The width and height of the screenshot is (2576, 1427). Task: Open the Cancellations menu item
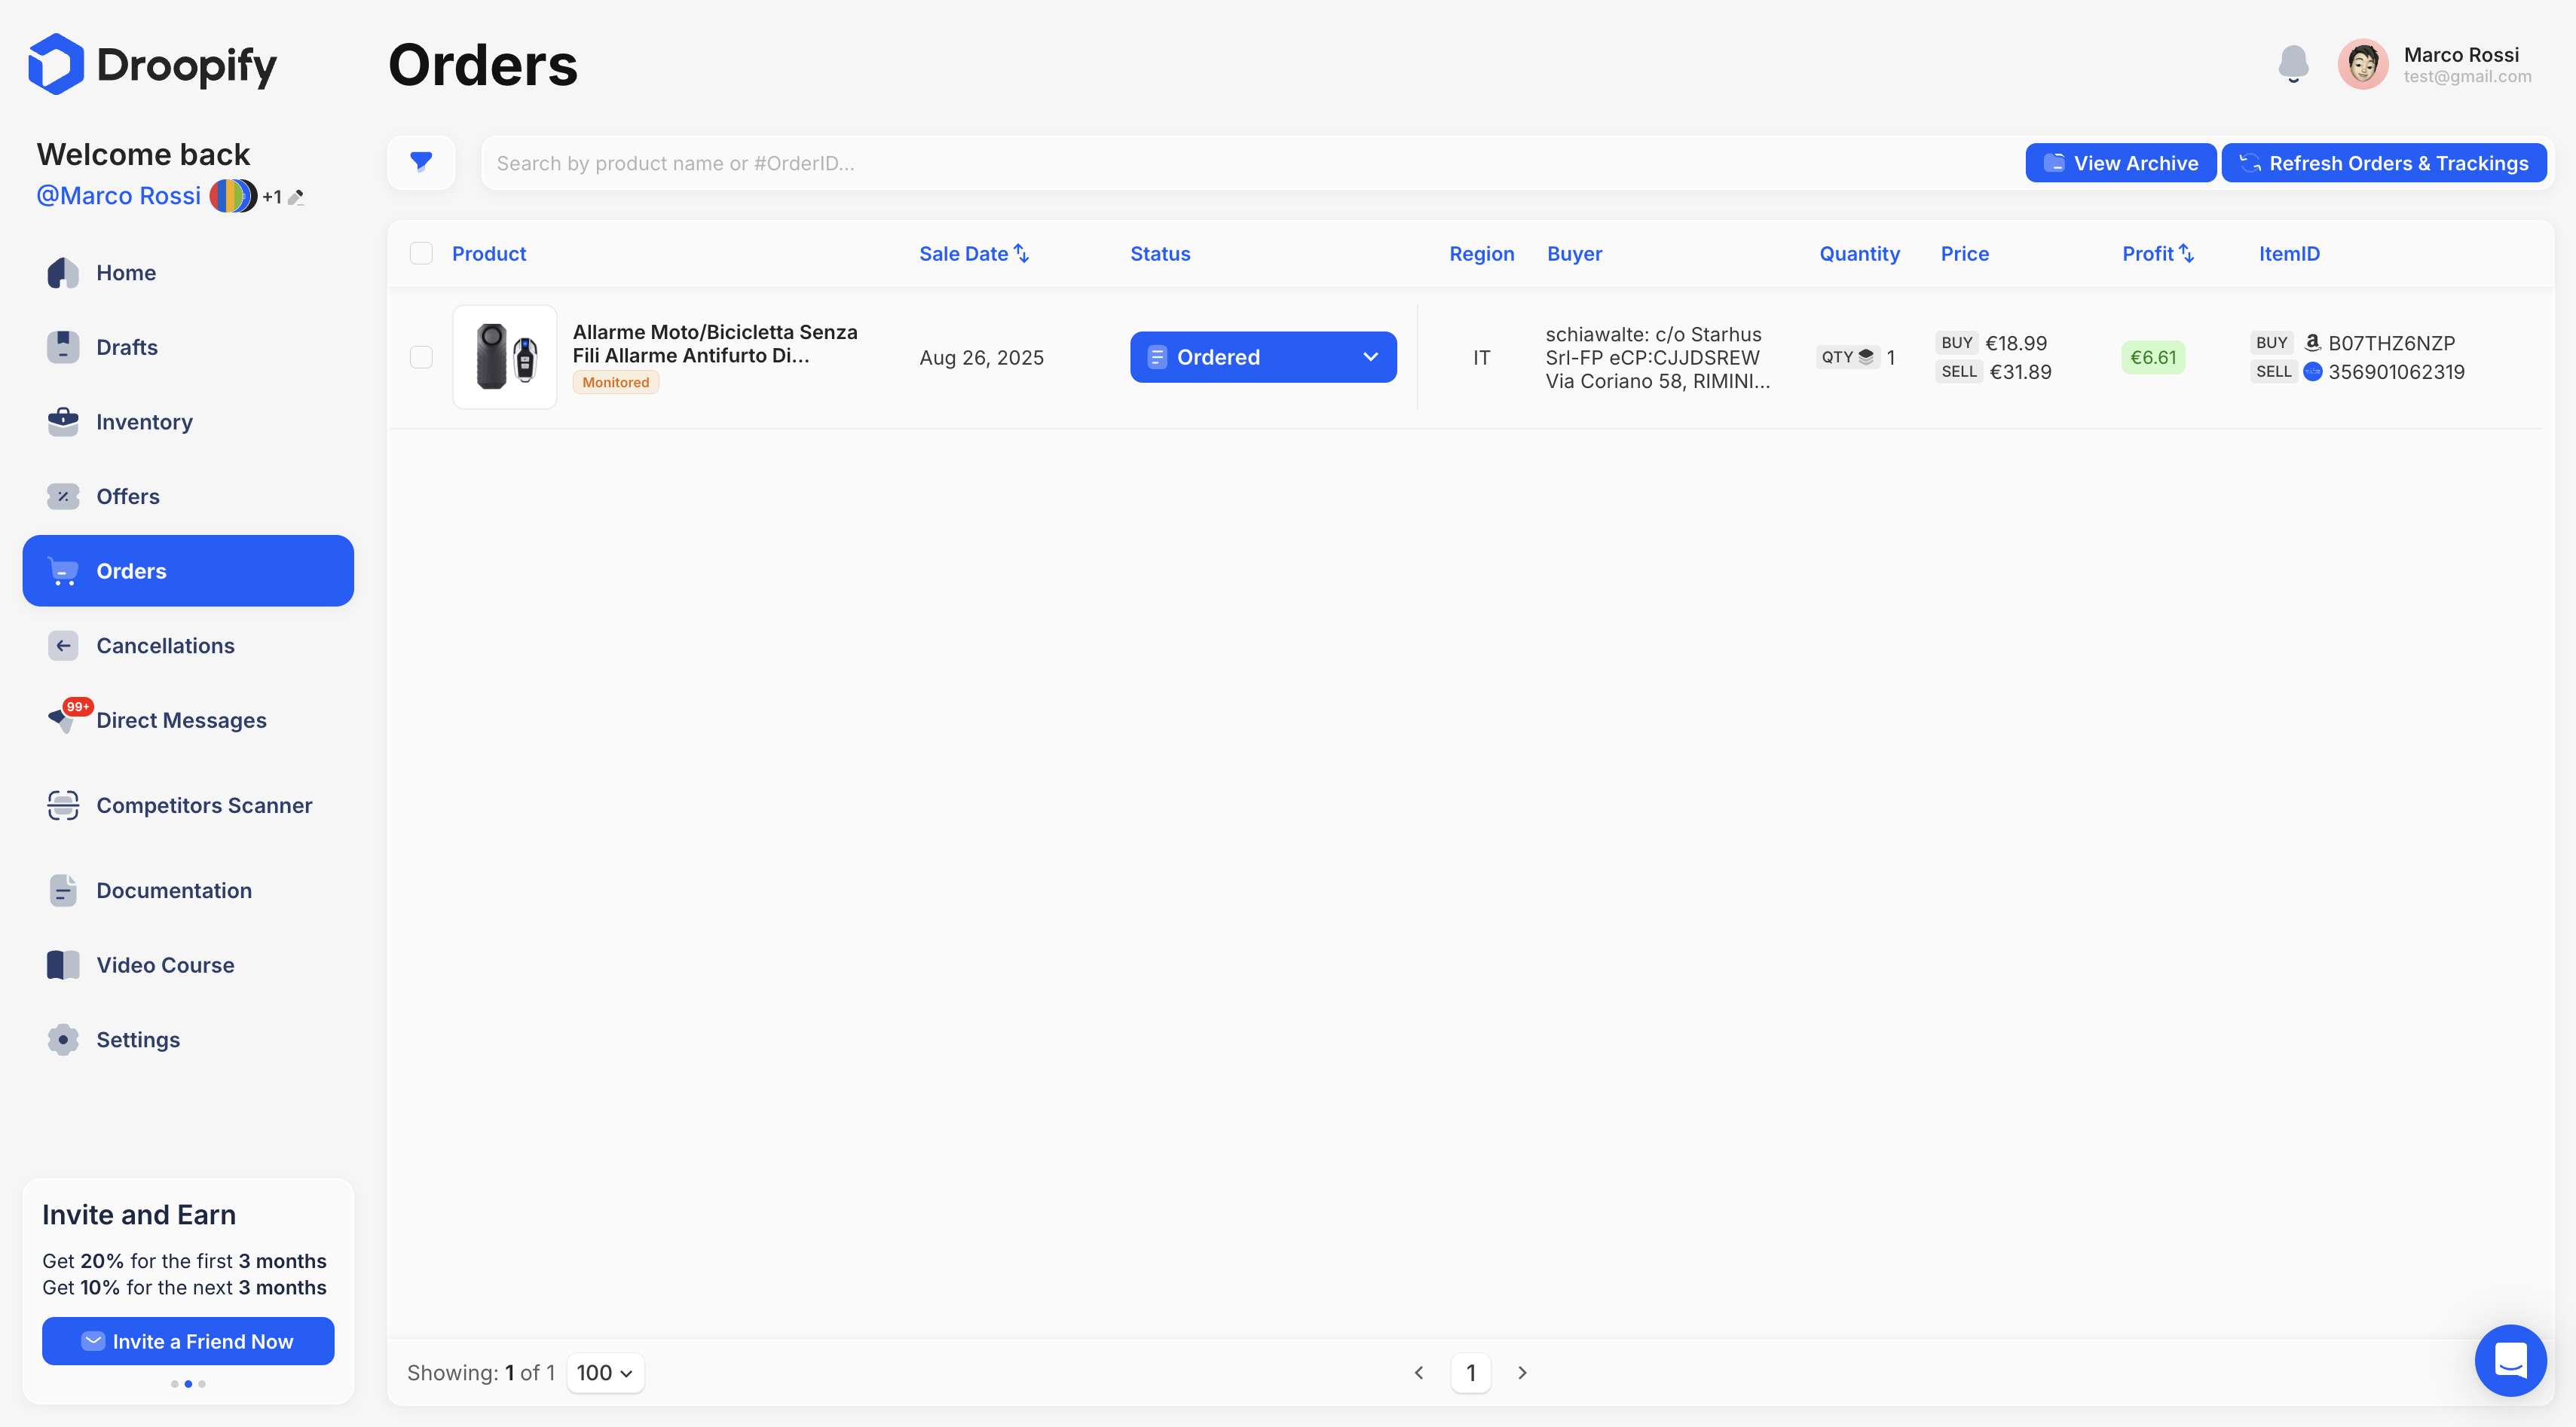[188, 645]
